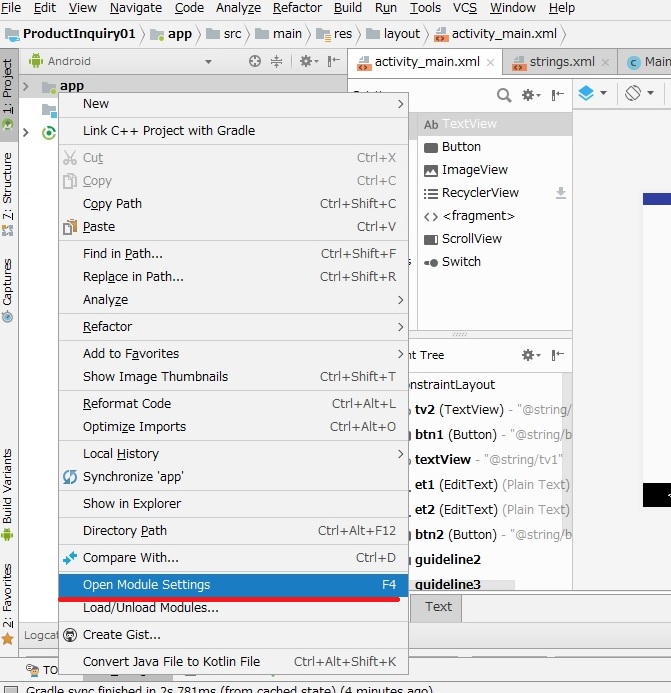Open palette gear settings
This screenshot has width=671, height=693.
531,95
